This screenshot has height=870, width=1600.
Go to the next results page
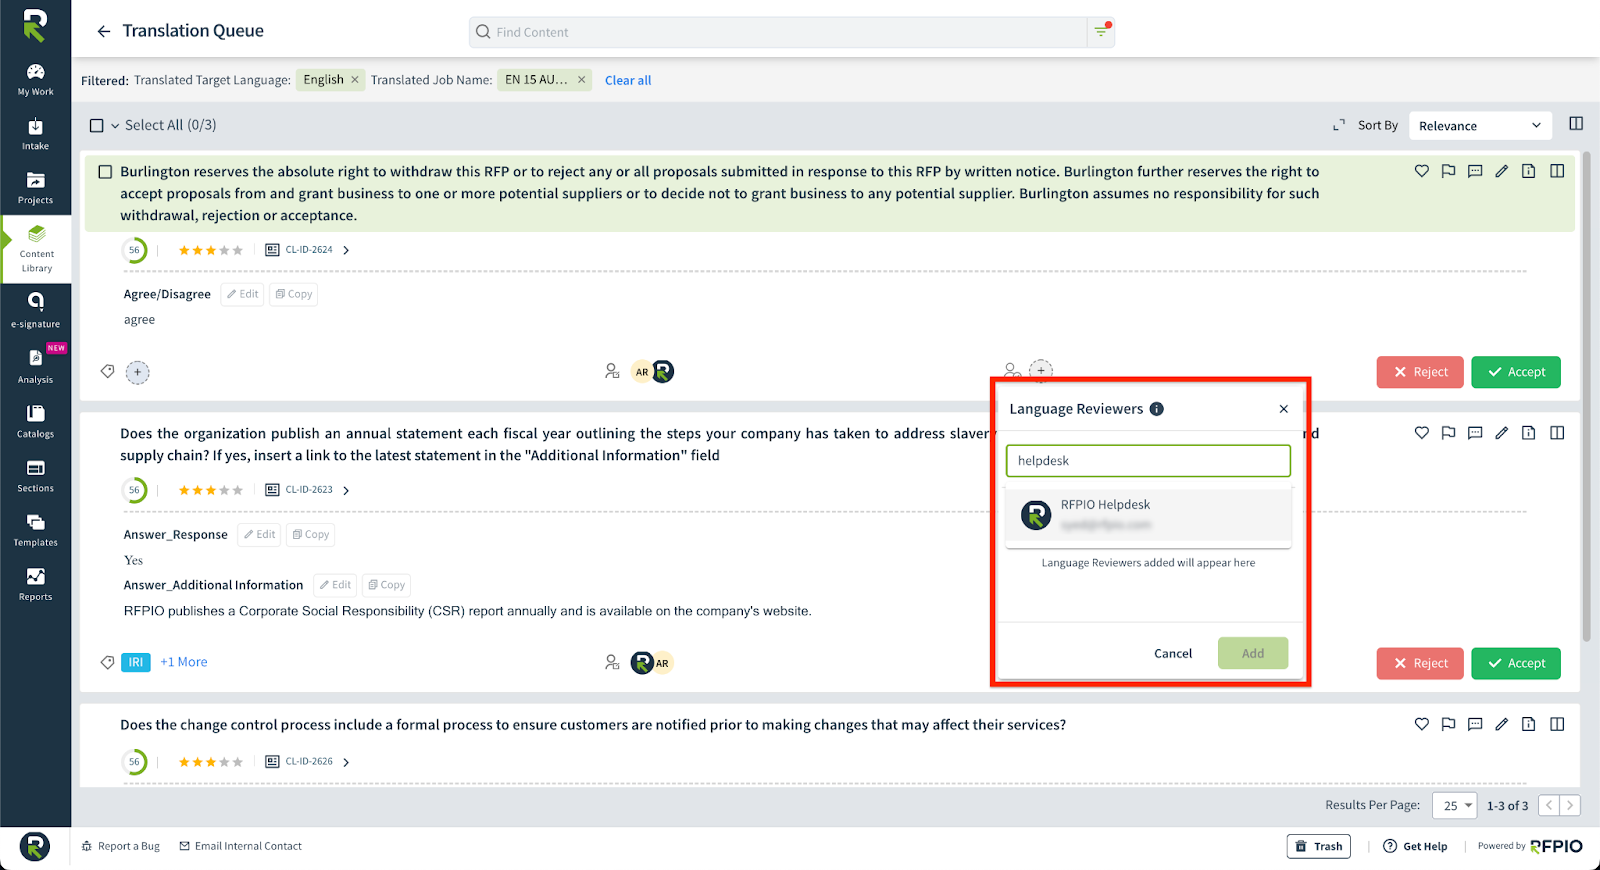coord(1570,805)
